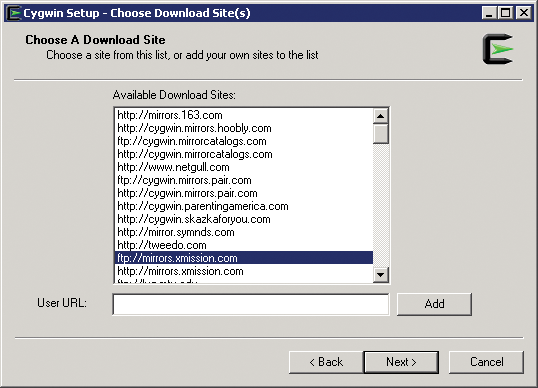Click the site list scrollbar thumb
538x388 pixels.
[x=381, y=134]
